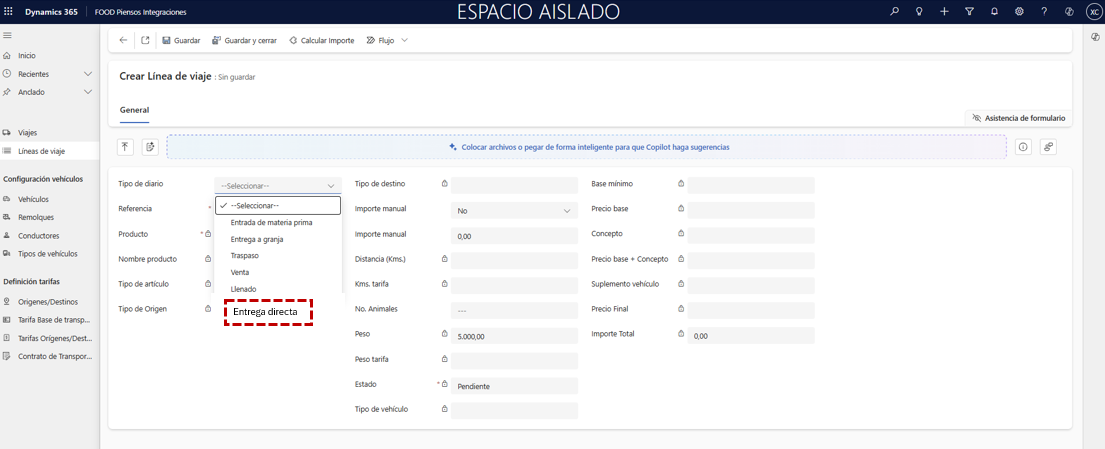The width and height of the screenshot is (1105, 449).
Task: Choose Entrada de materia prima option
Action: 271,222
